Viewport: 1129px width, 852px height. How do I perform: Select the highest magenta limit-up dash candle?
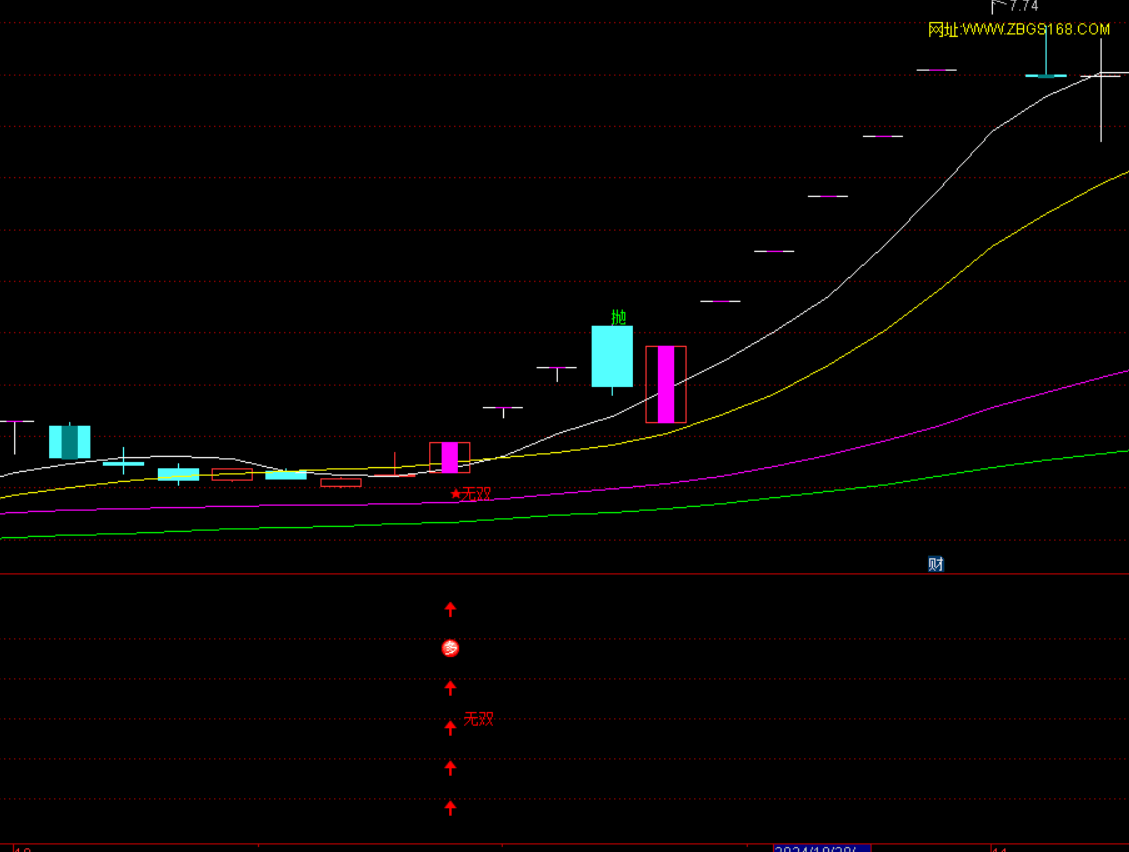[937, 70]
